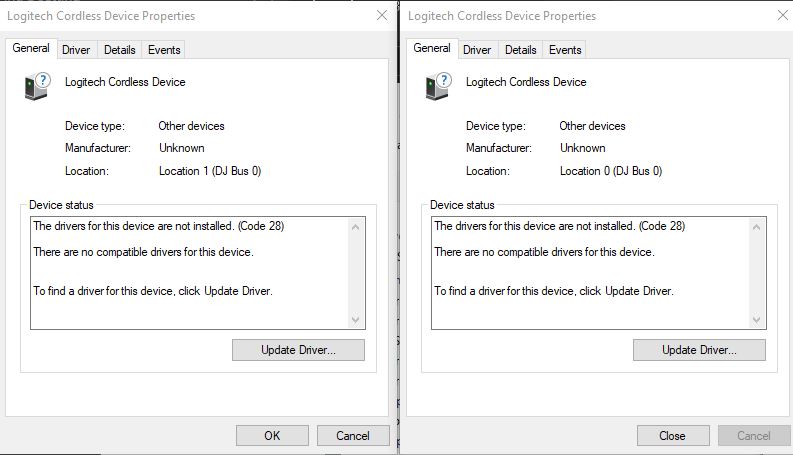
Task: Confirm with OK in the left dialog
Action: (x=272, y=435)
